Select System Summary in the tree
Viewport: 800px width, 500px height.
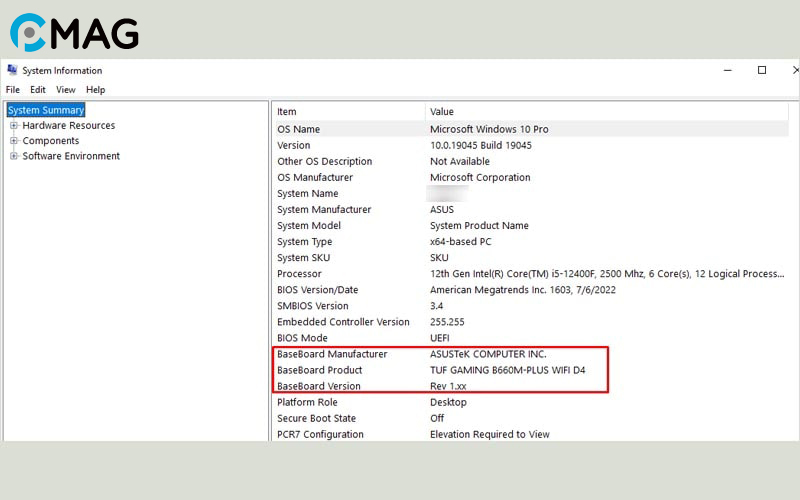point(46,110)
